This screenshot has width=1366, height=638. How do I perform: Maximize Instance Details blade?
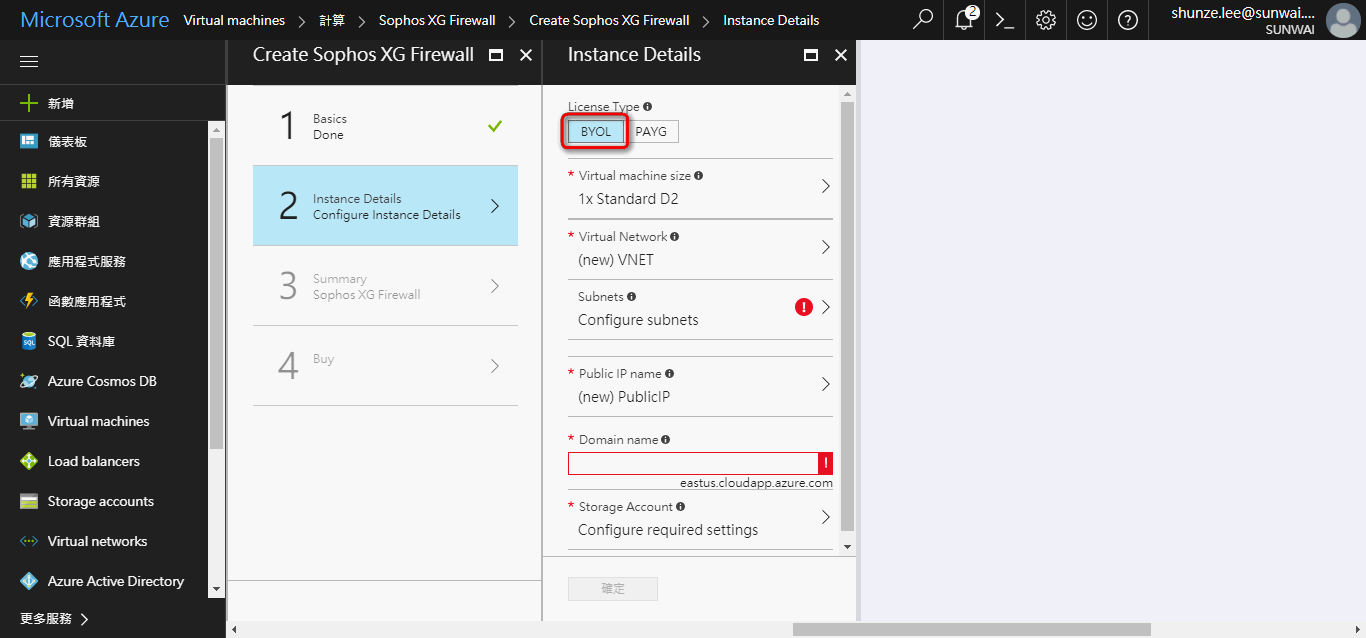(x=811, y=55)
